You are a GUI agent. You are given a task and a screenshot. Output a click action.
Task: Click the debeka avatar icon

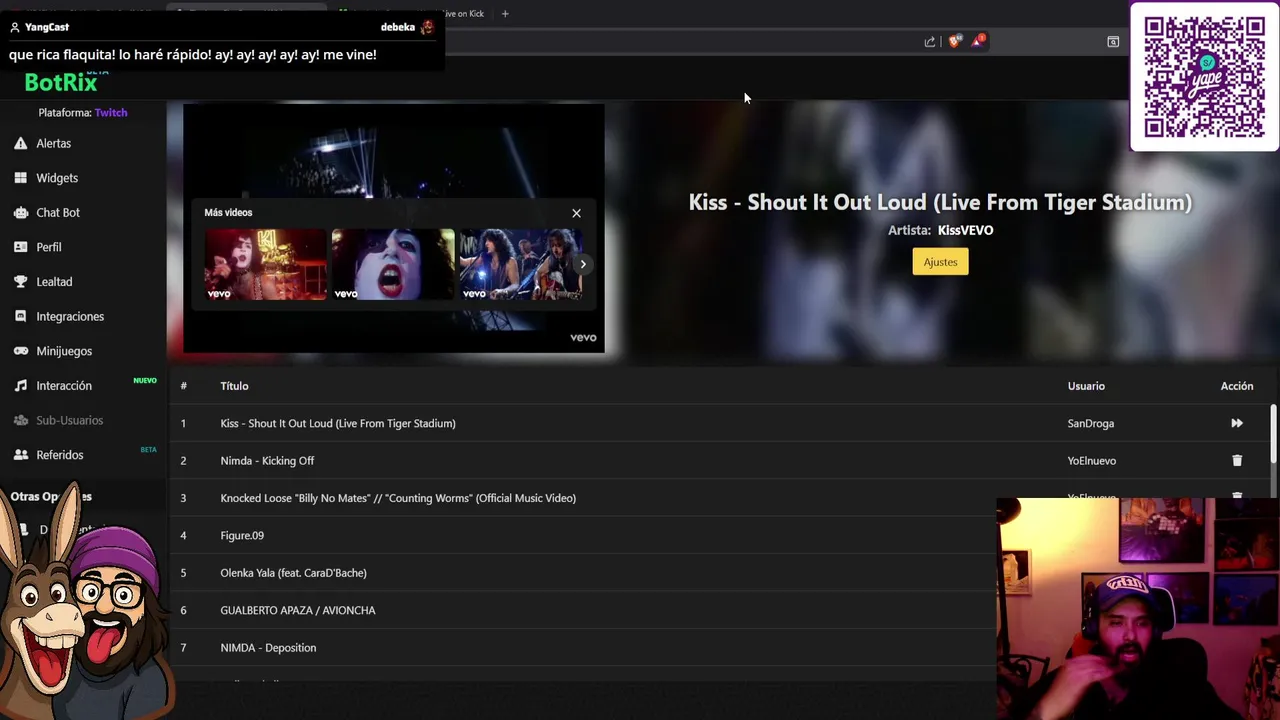pos(427,27)
